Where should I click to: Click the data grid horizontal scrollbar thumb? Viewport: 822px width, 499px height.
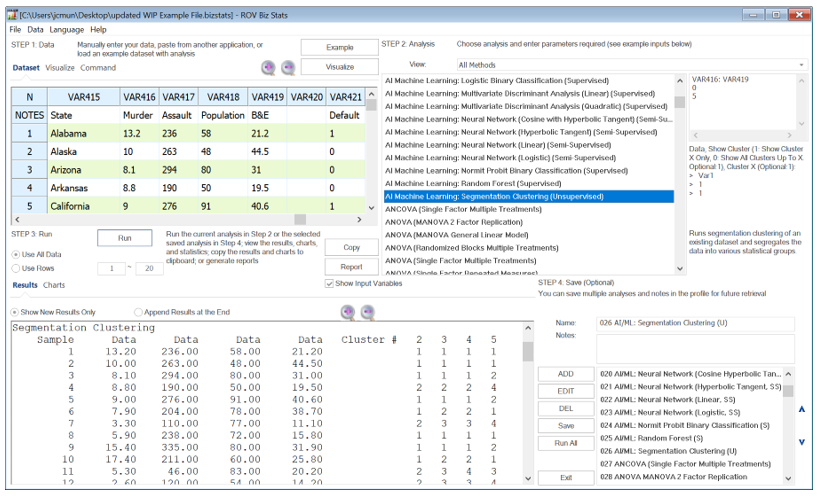300,219
